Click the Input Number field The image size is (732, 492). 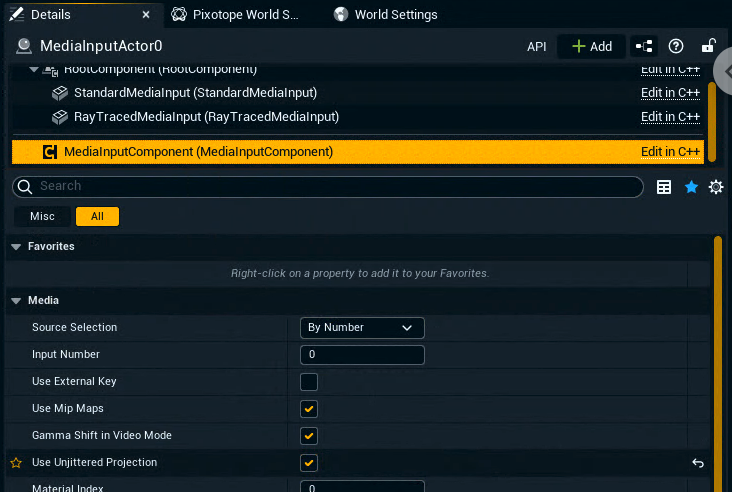tap(362, 355)
